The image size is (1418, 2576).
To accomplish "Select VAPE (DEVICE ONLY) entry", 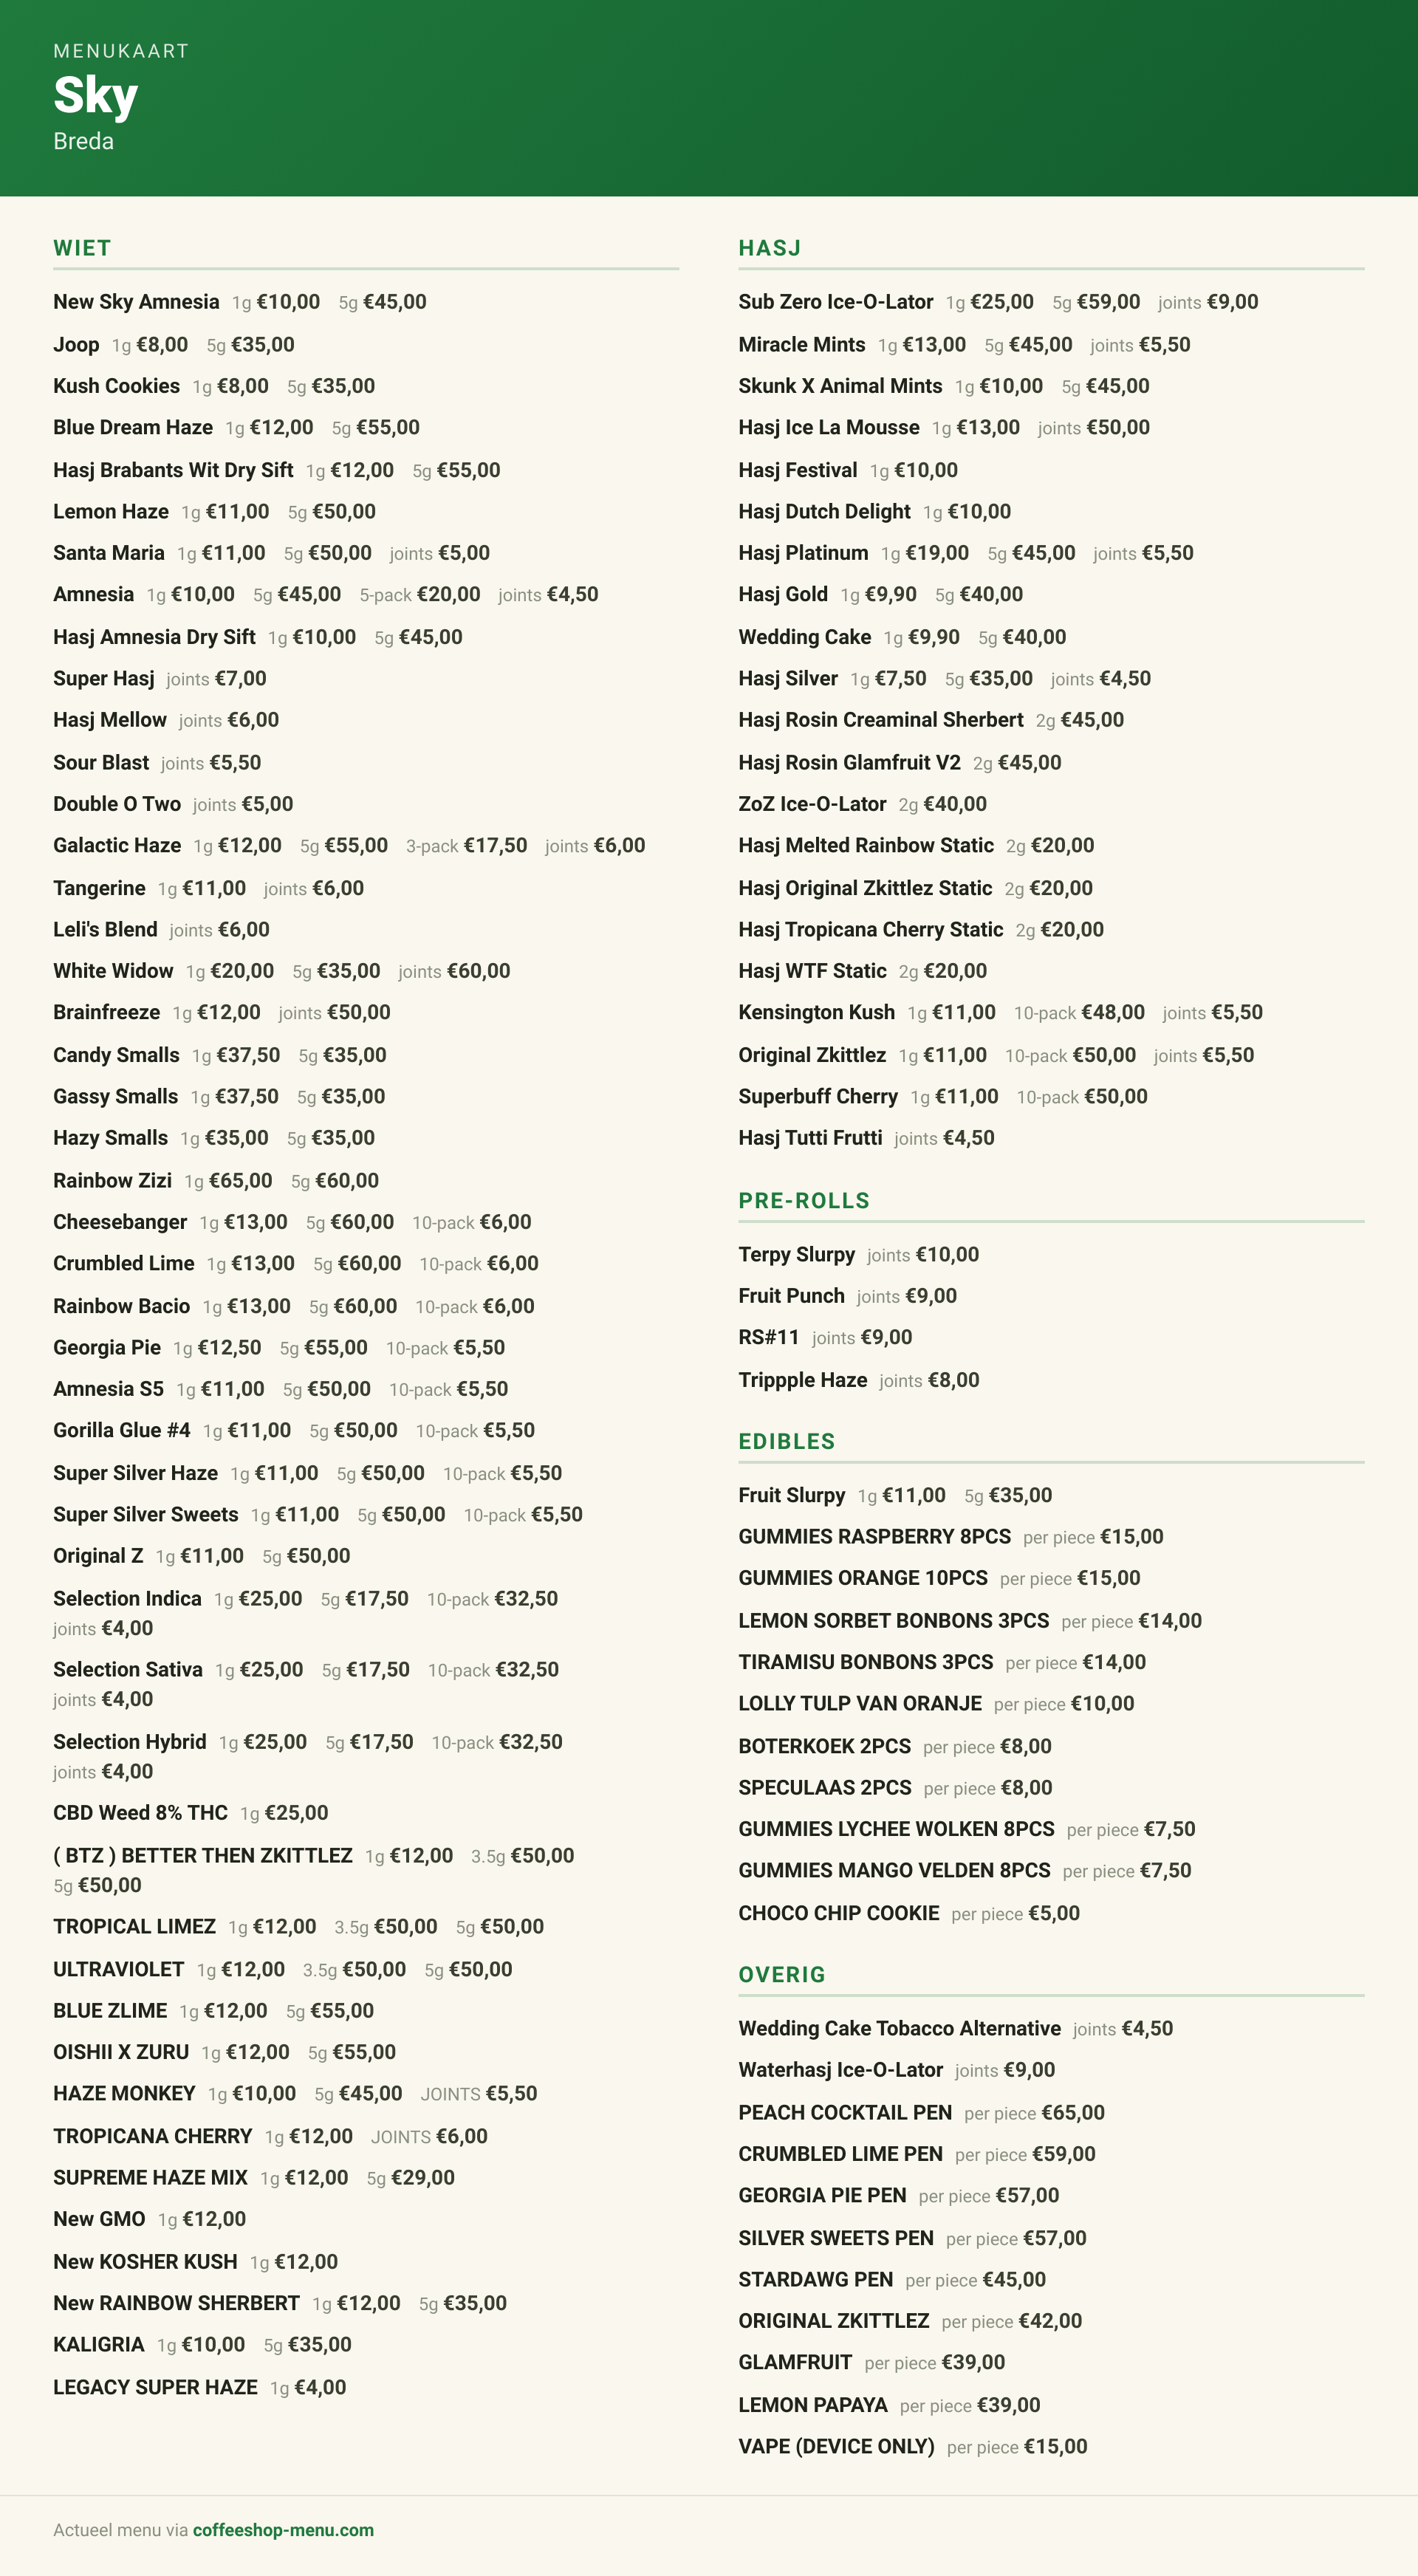I will pos(836,2447).
